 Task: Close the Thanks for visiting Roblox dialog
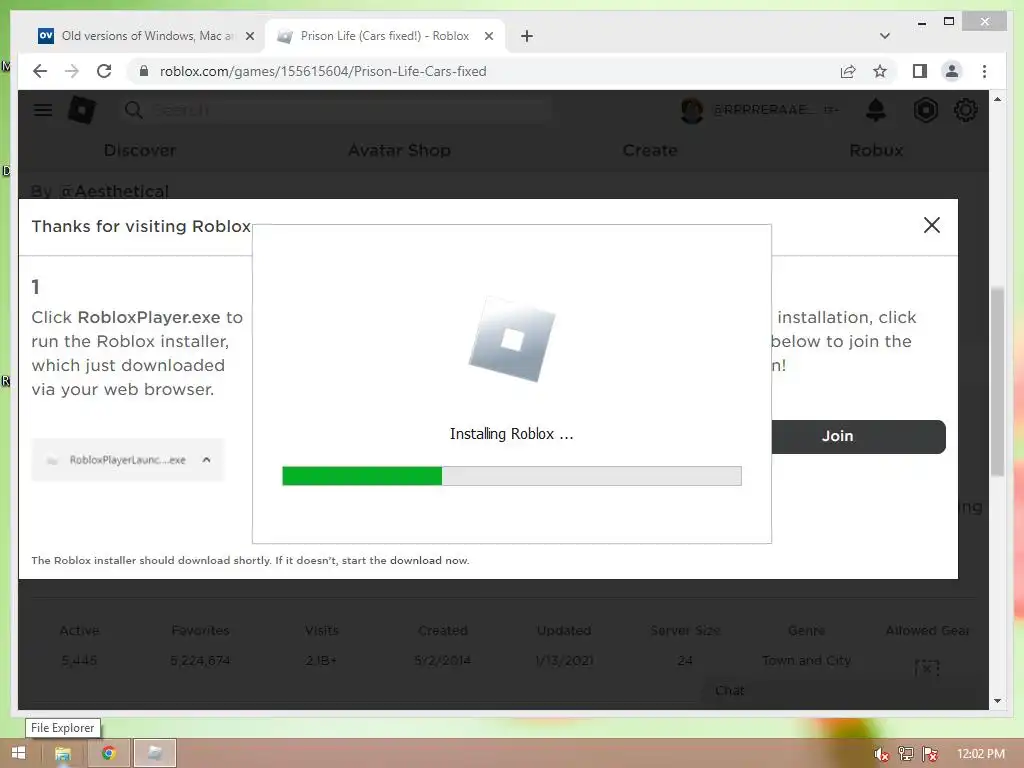(x=932, y=225)
